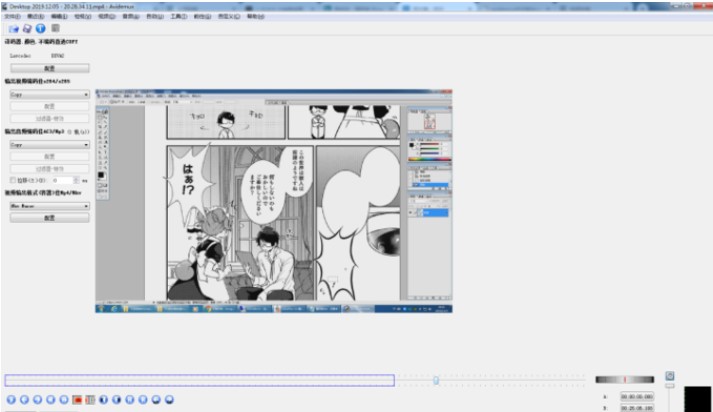Click the audio 过滤器 filters button
The image size is (713, 412).
[50, 169]
